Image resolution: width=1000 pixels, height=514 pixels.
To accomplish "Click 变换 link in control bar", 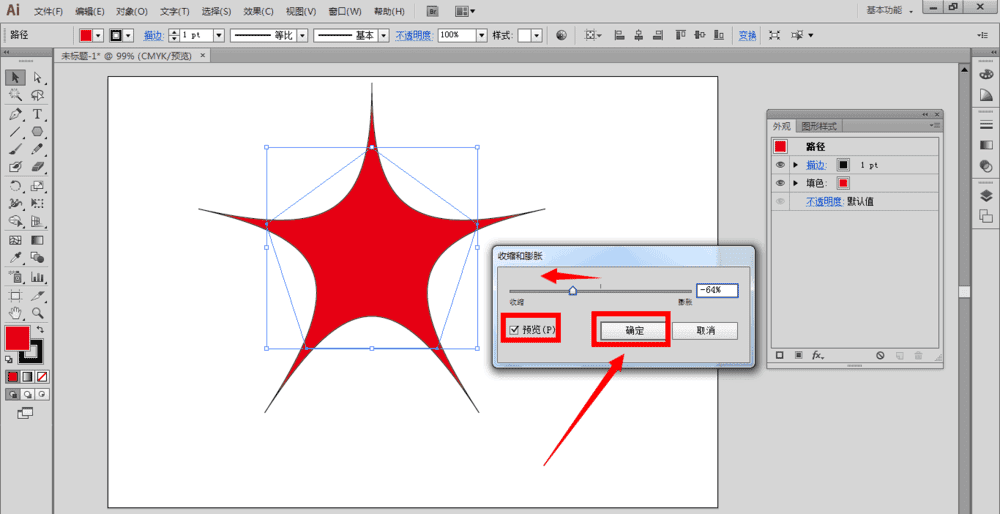I will pos(747,36).
